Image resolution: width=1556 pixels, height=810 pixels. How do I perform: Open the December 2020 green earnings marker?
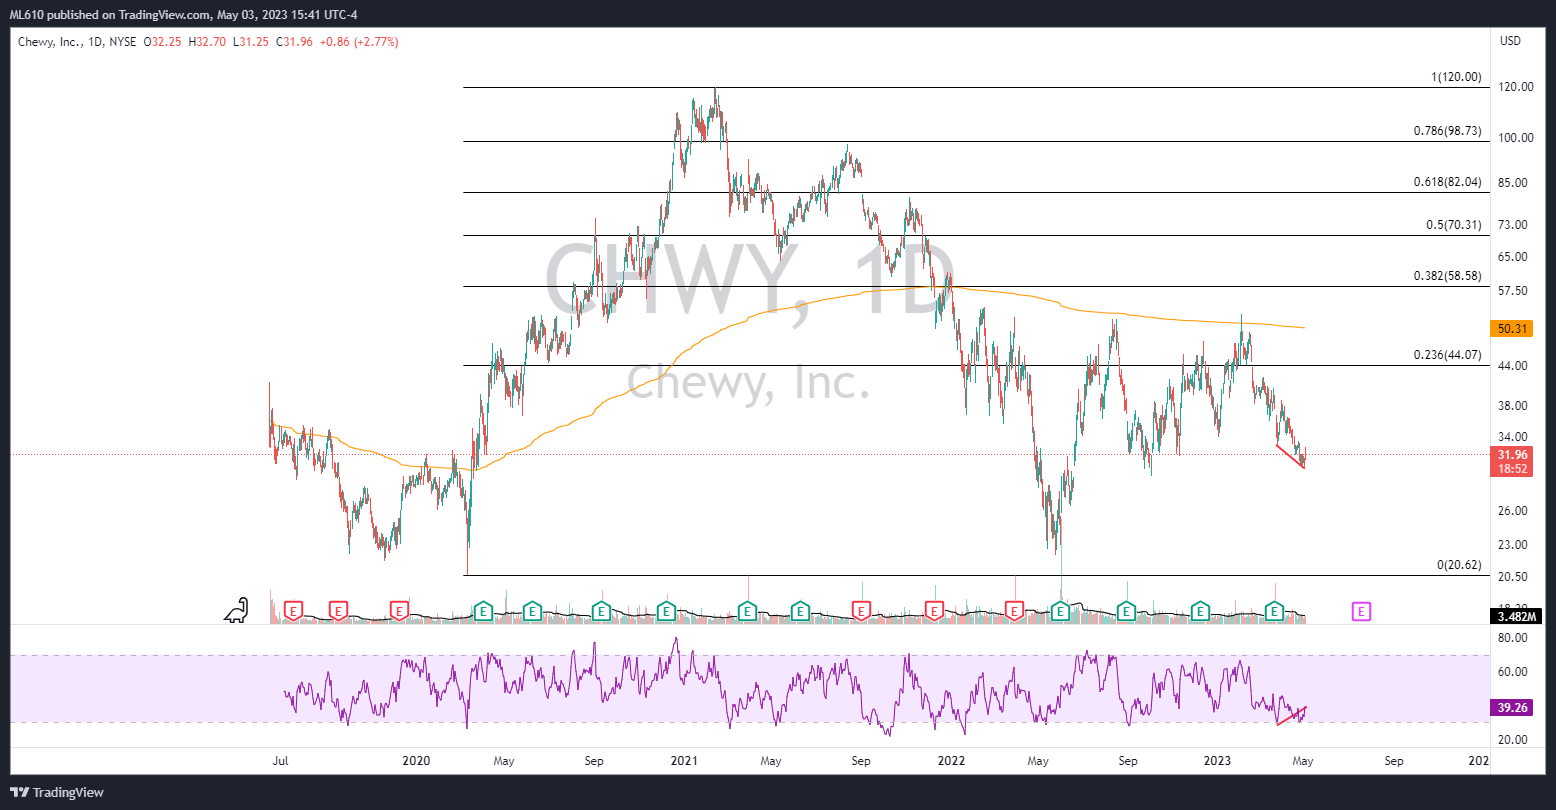[665, 609]
